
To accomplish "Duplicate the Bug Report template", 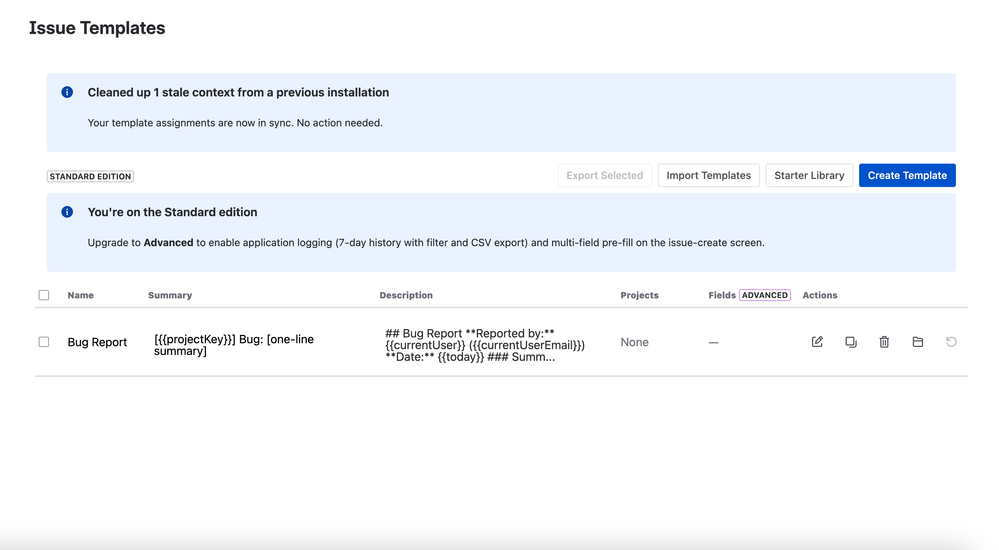I will [851, 342].
